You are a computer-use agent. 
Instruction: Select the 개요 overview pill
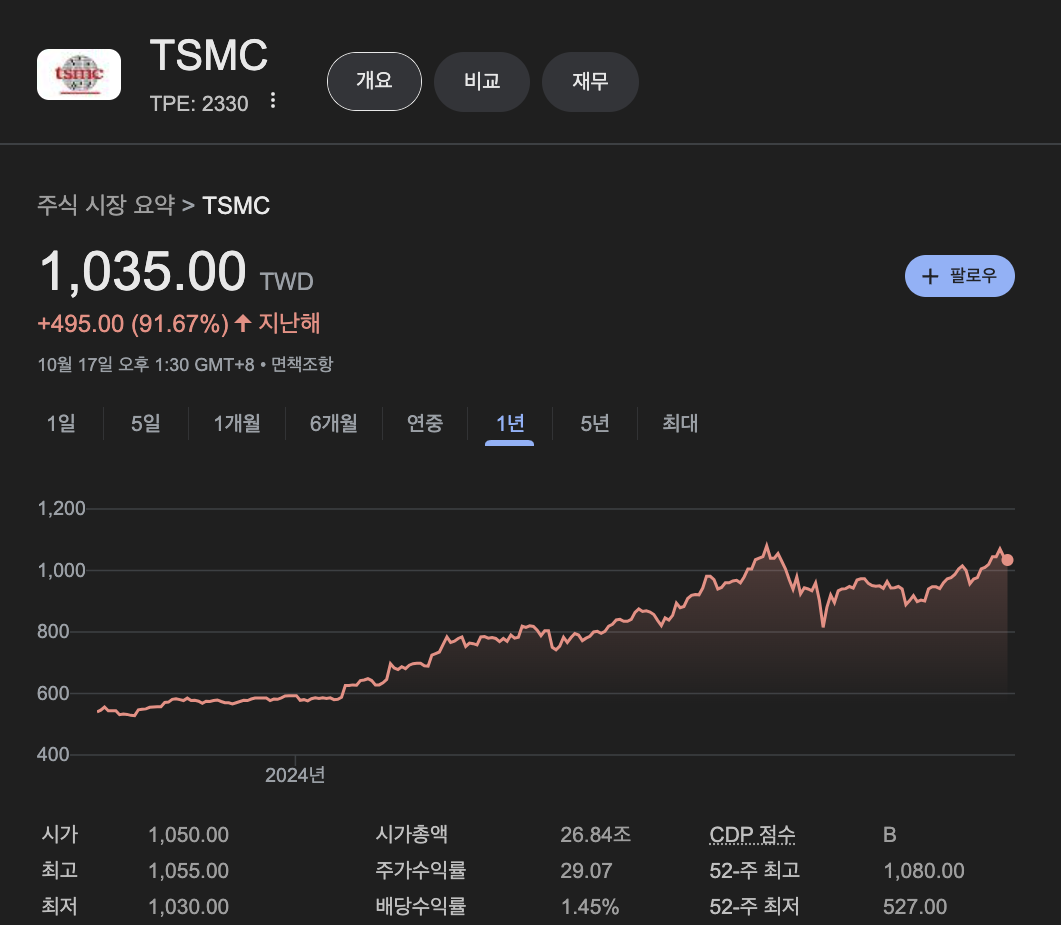374,81
